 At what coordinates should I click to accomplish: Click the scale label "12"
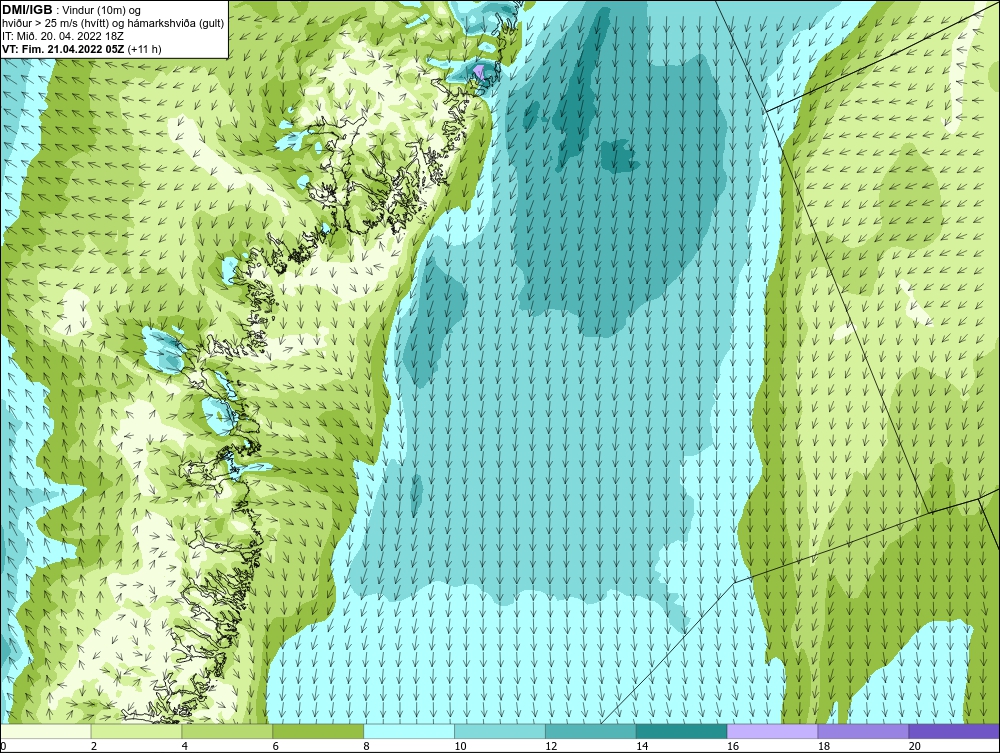click(551, 746)
